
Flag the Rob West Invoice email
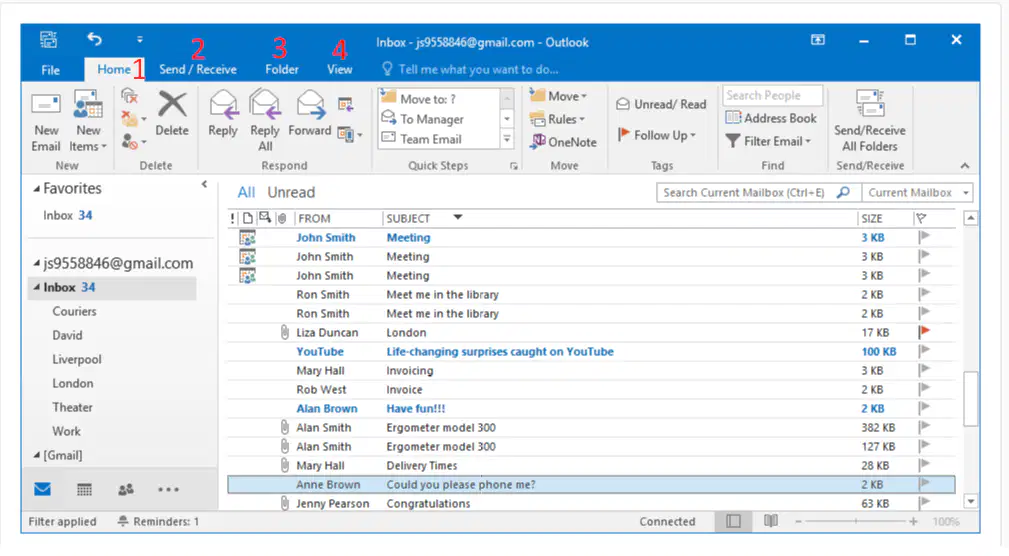click(925, 389)
